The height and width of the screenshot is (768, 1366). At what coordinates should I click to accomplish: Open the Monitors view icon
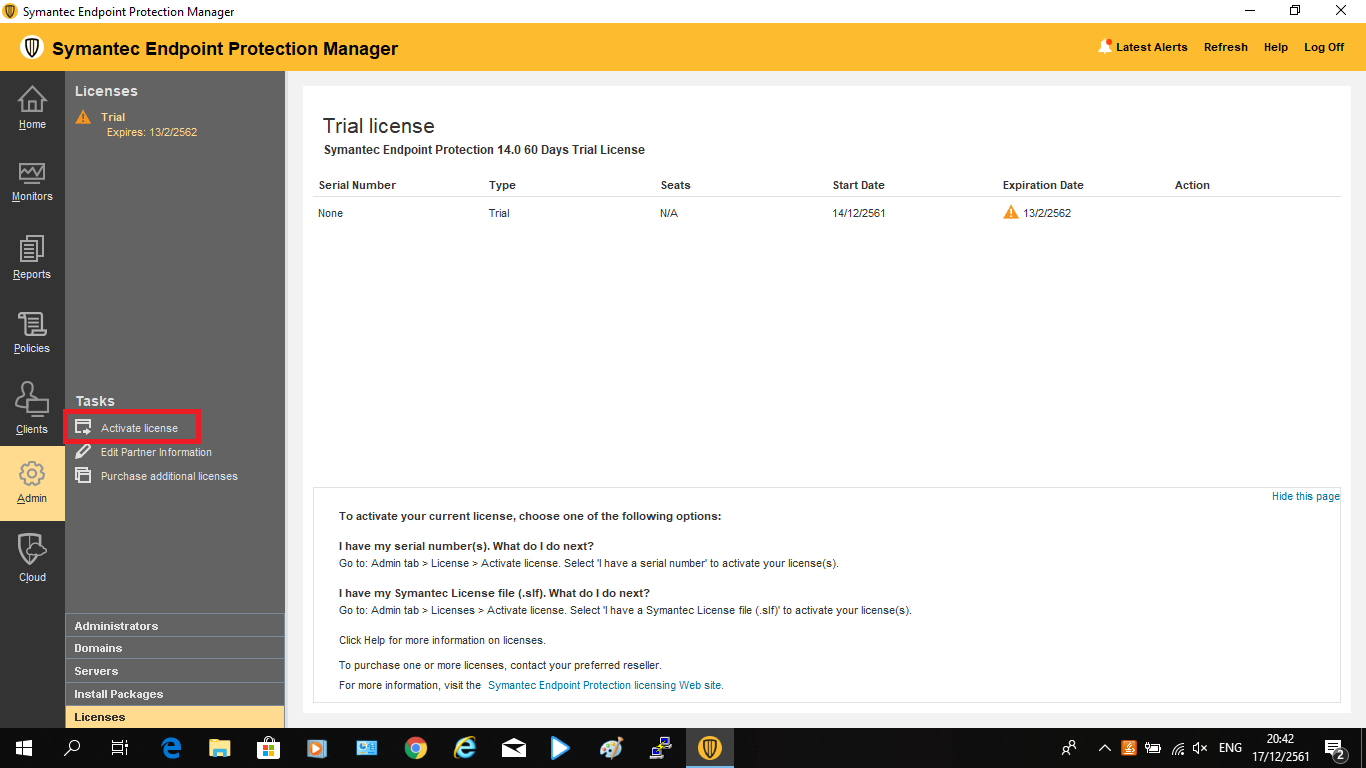tap(32, 174)
